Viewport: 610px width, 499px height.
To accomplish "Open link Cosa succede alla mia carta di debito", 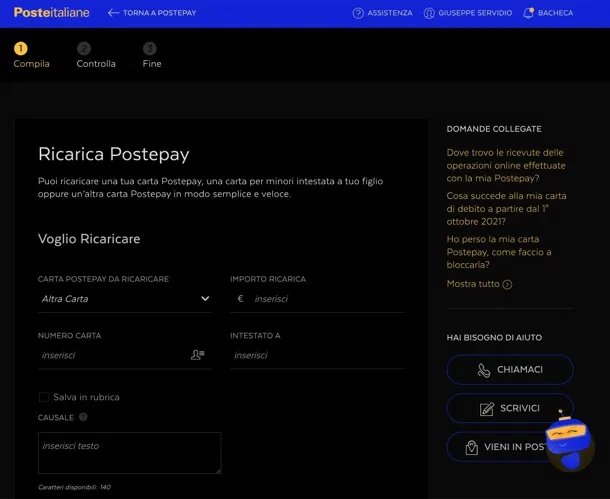I will (x=507, y=208).
